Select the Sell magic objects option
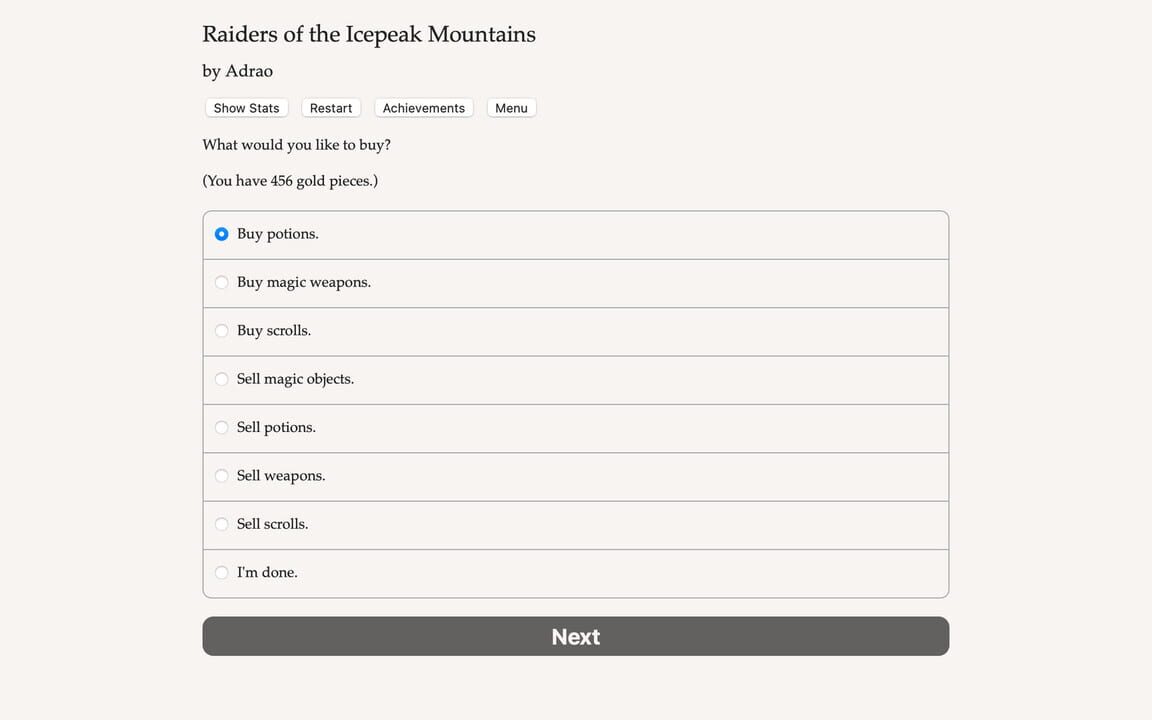 point(295,379)
